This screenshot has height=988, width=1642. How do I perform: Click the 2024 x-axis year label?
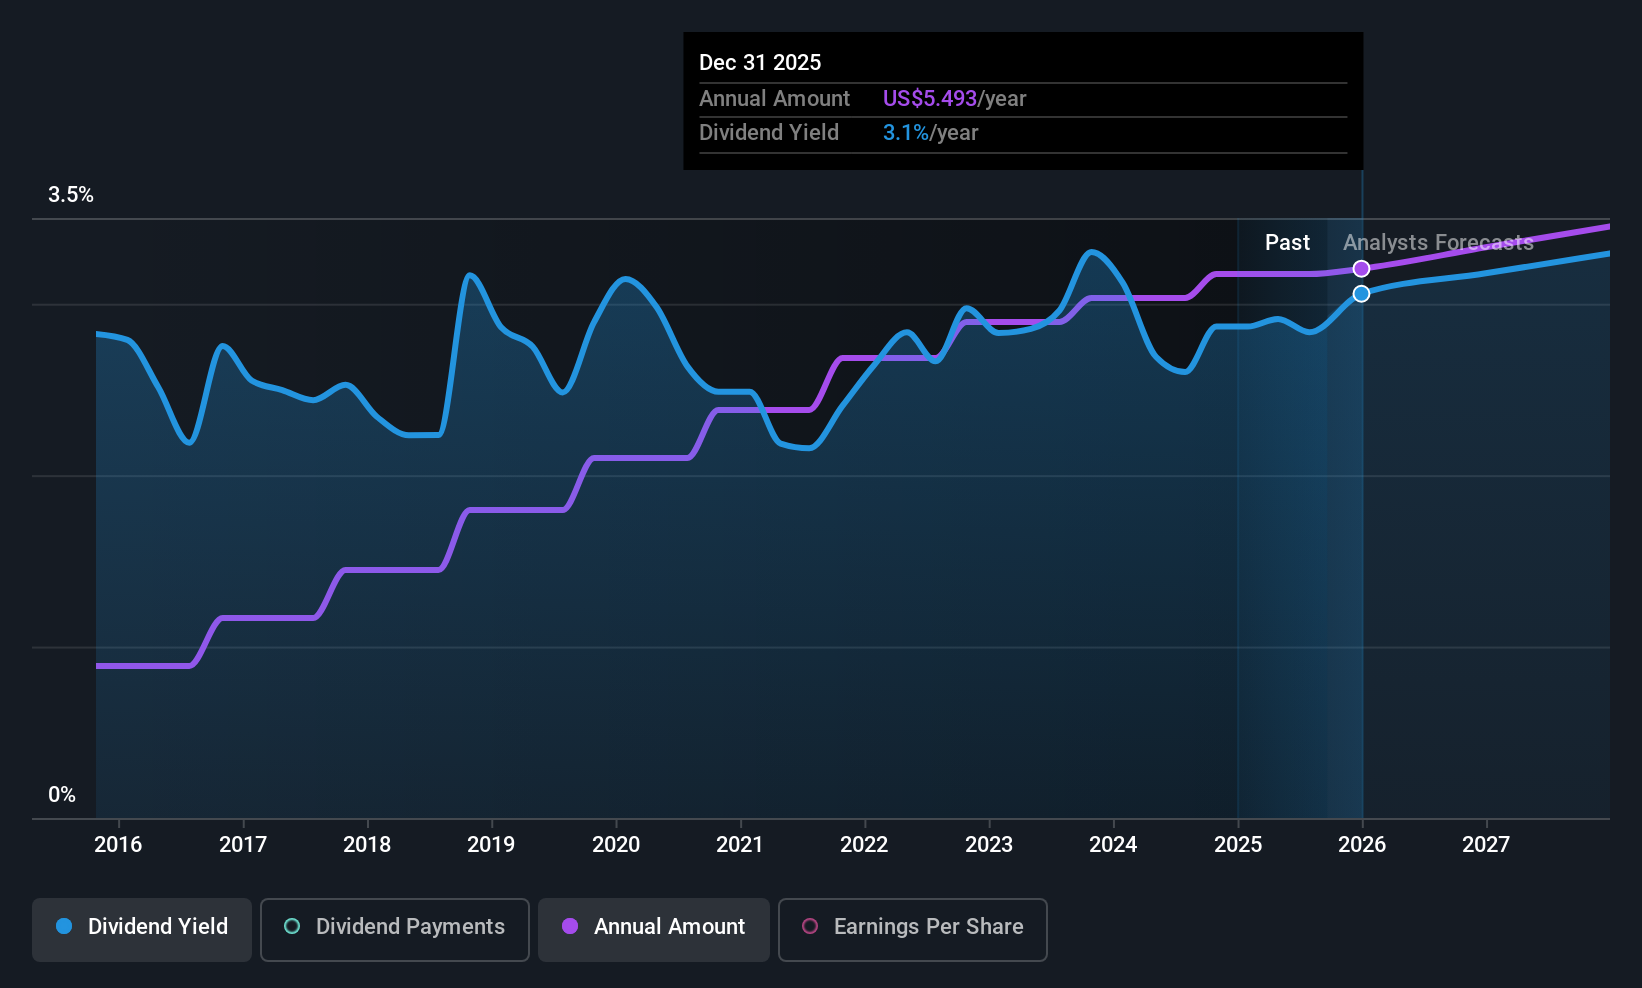click(1113, 844)
